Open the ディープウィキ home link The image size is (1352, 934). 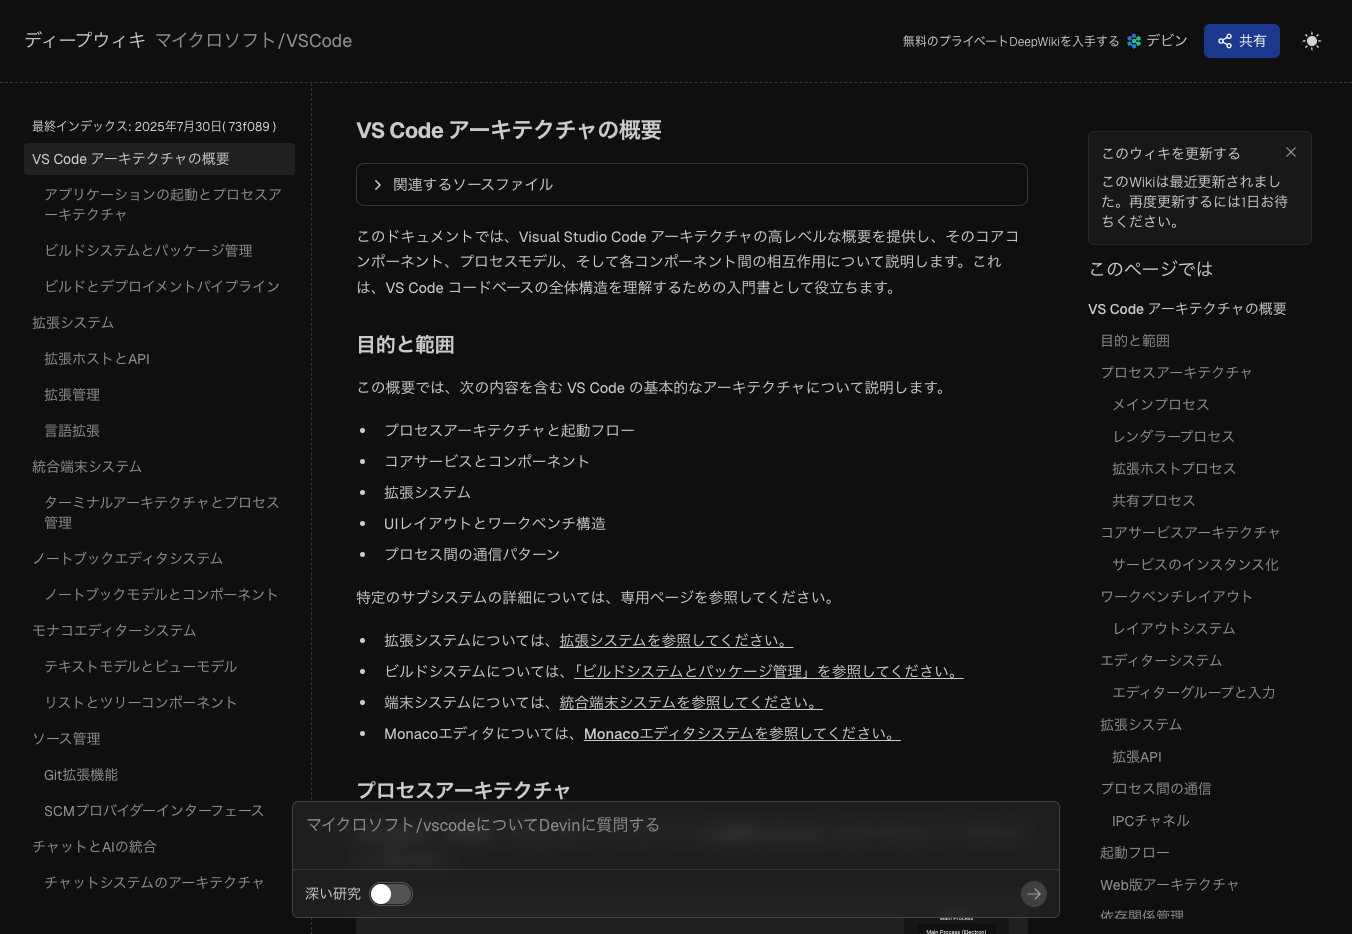[x=85, y=40]
